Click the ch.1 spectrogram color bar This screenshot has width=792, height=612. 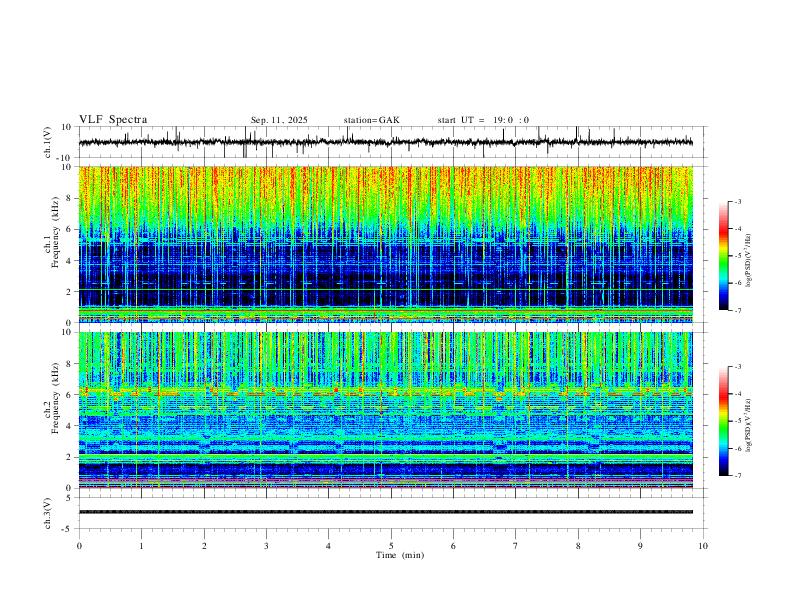point(723,256)
